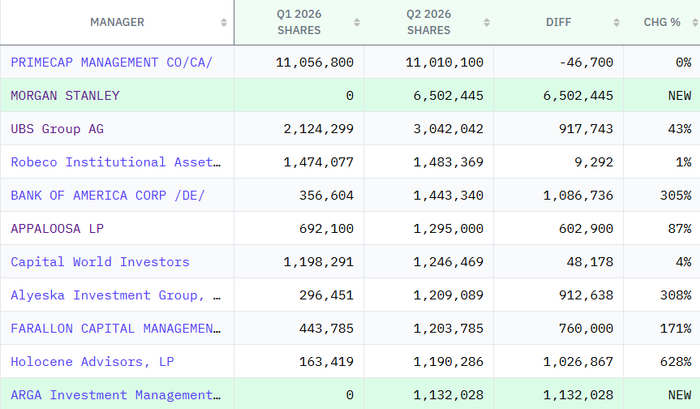Click CHG % column sort arrows
The width and height of the screenshot is (700, 409).
[695, 22]
